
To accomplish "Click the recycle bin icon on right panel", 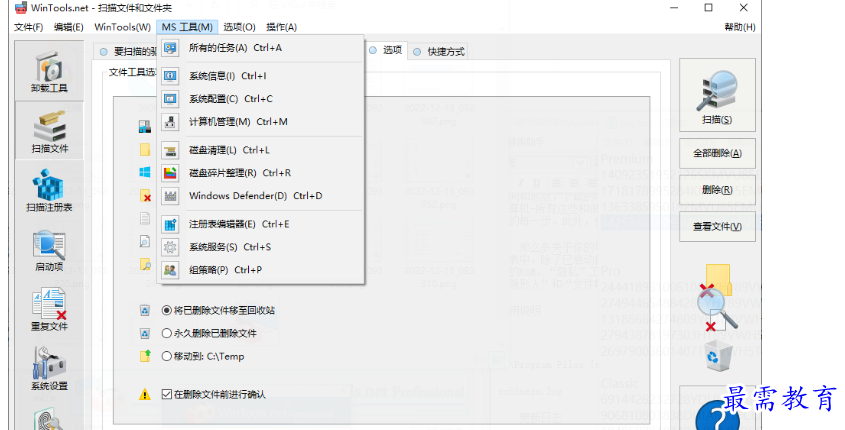I will click(x=718, y=355).
